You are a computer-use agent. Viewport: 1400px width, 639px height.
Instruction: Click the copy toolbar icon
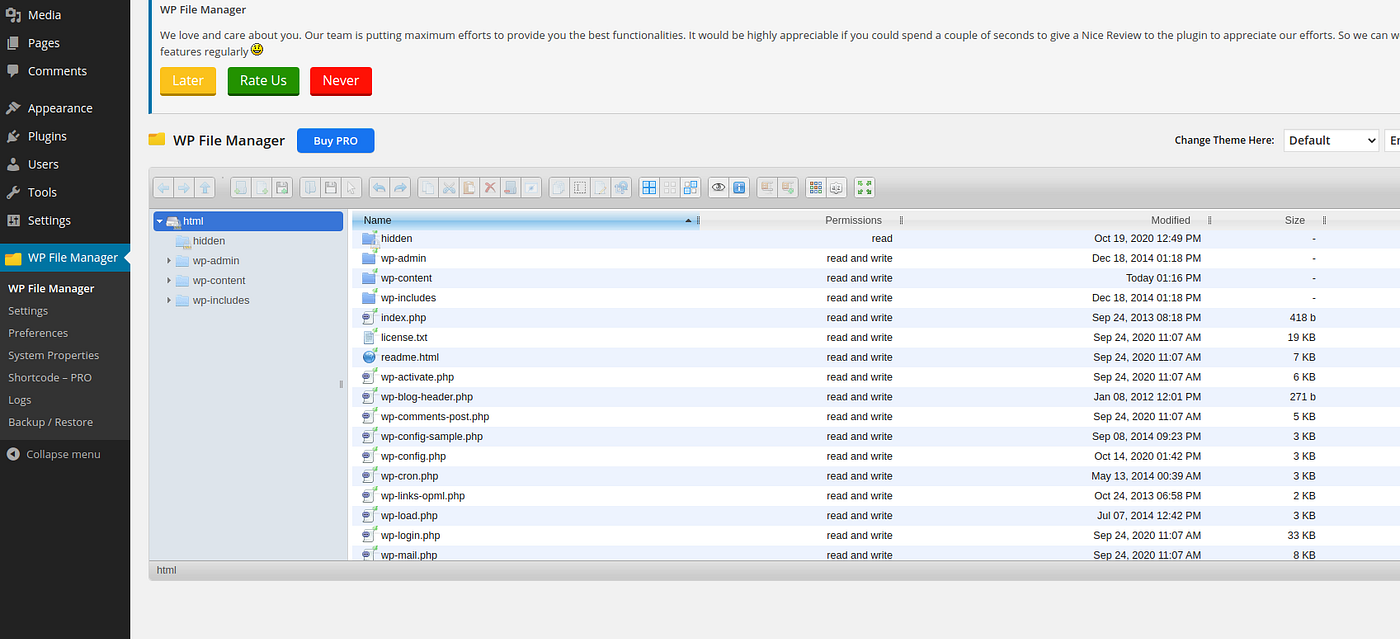(427, 187)
